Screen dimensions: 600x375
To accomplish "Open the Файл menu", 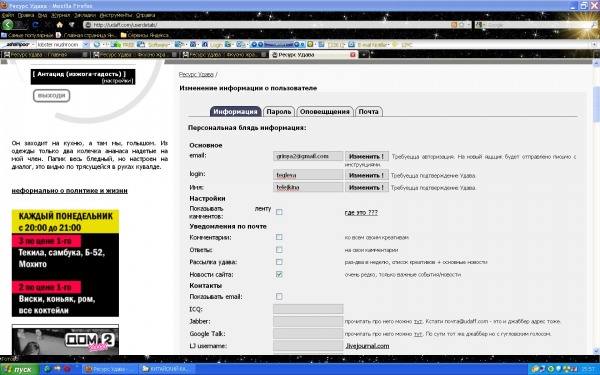I will point(8,15).
